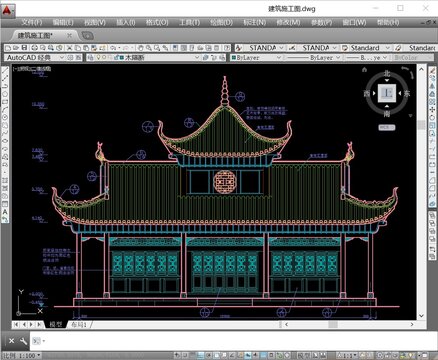Screen dimensions: 438x360
Task: Open the Standard table style dropdown
Action: [x=388, y=48]
